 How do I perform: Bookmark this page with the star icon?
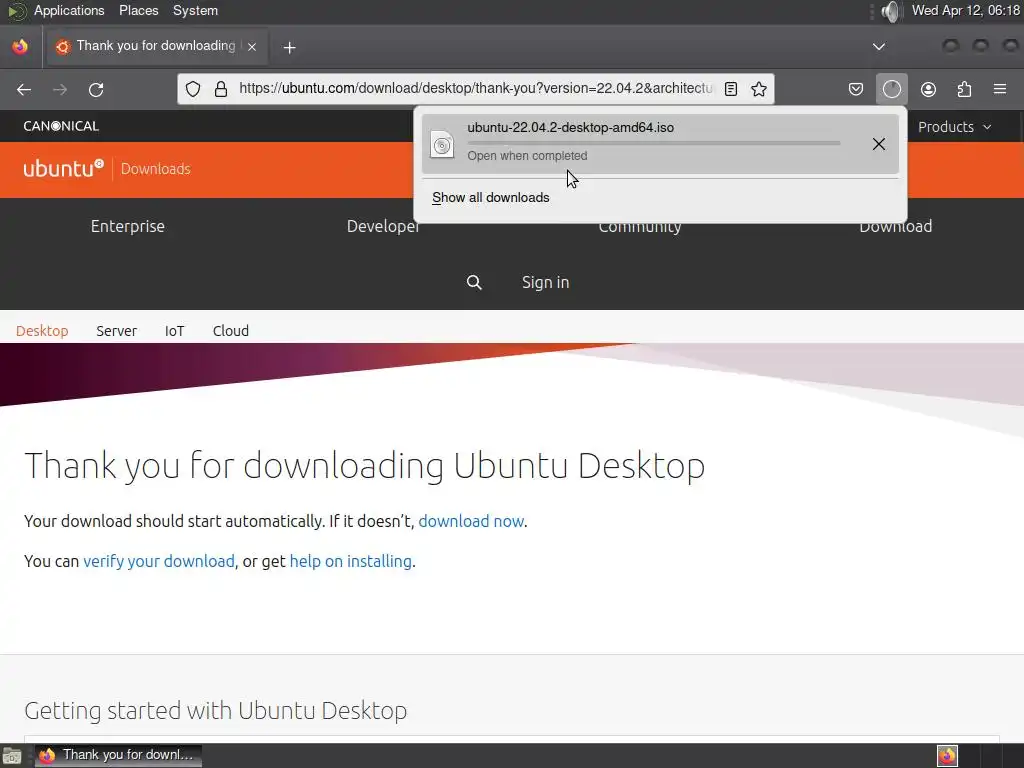(758, 89)
